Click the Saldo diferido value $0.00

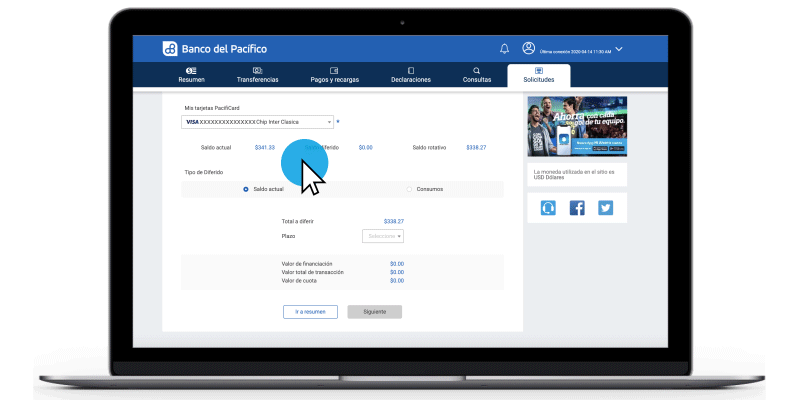[365, 147]
